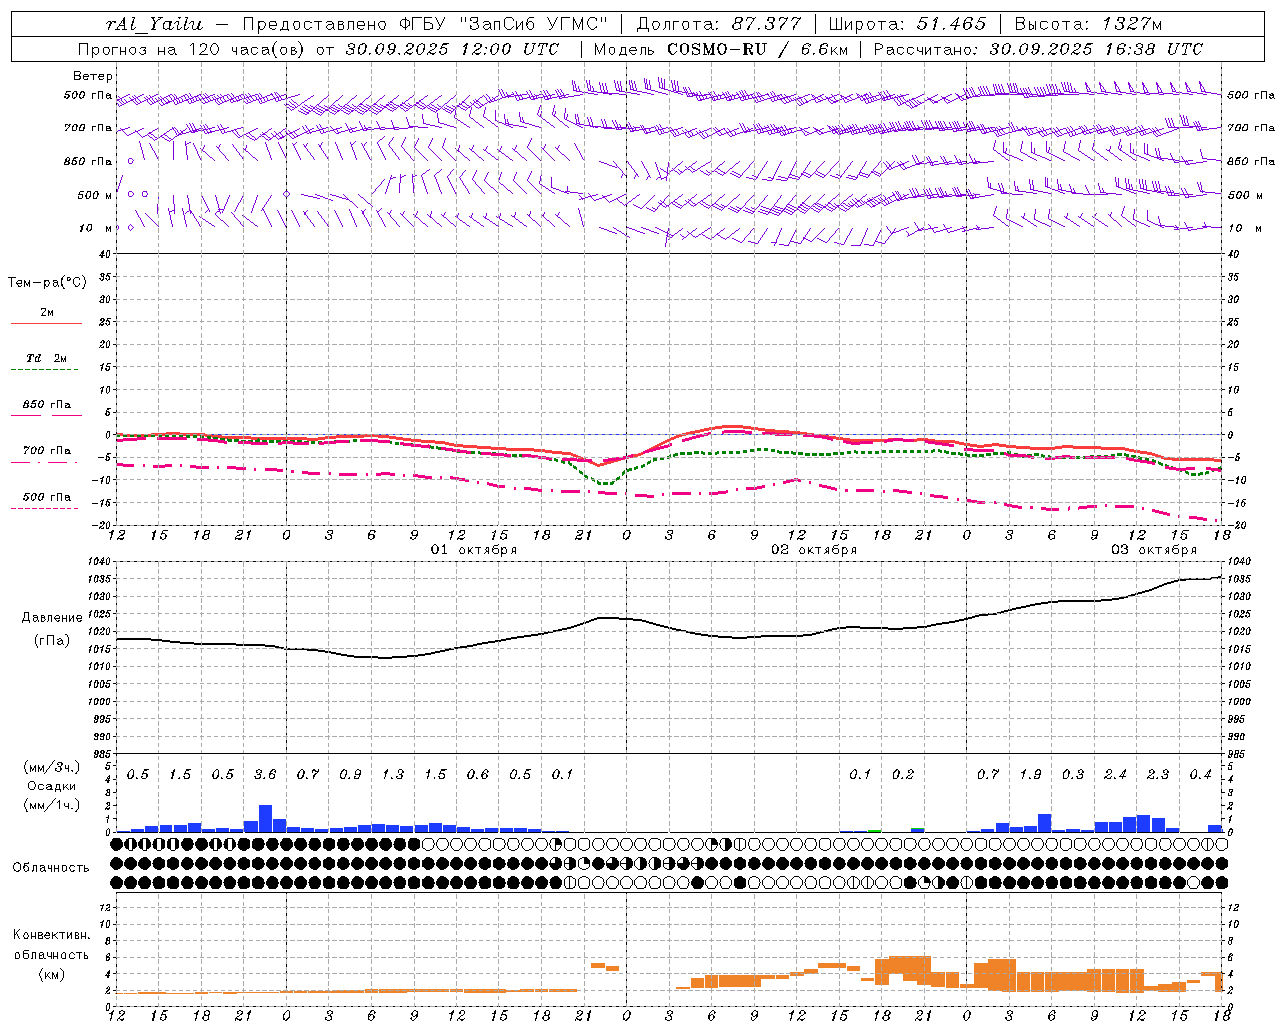Click the 3.6 three-hour precipitation value

pyautogui.click(x=265, y=775)
